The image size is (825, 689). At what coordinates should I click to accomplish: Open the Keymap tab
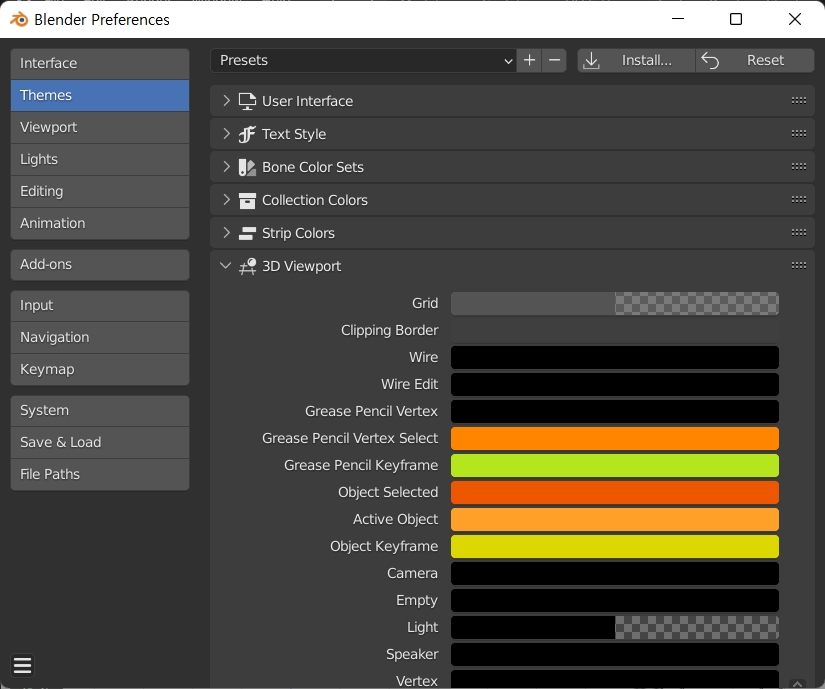click(x=100, y=369)
